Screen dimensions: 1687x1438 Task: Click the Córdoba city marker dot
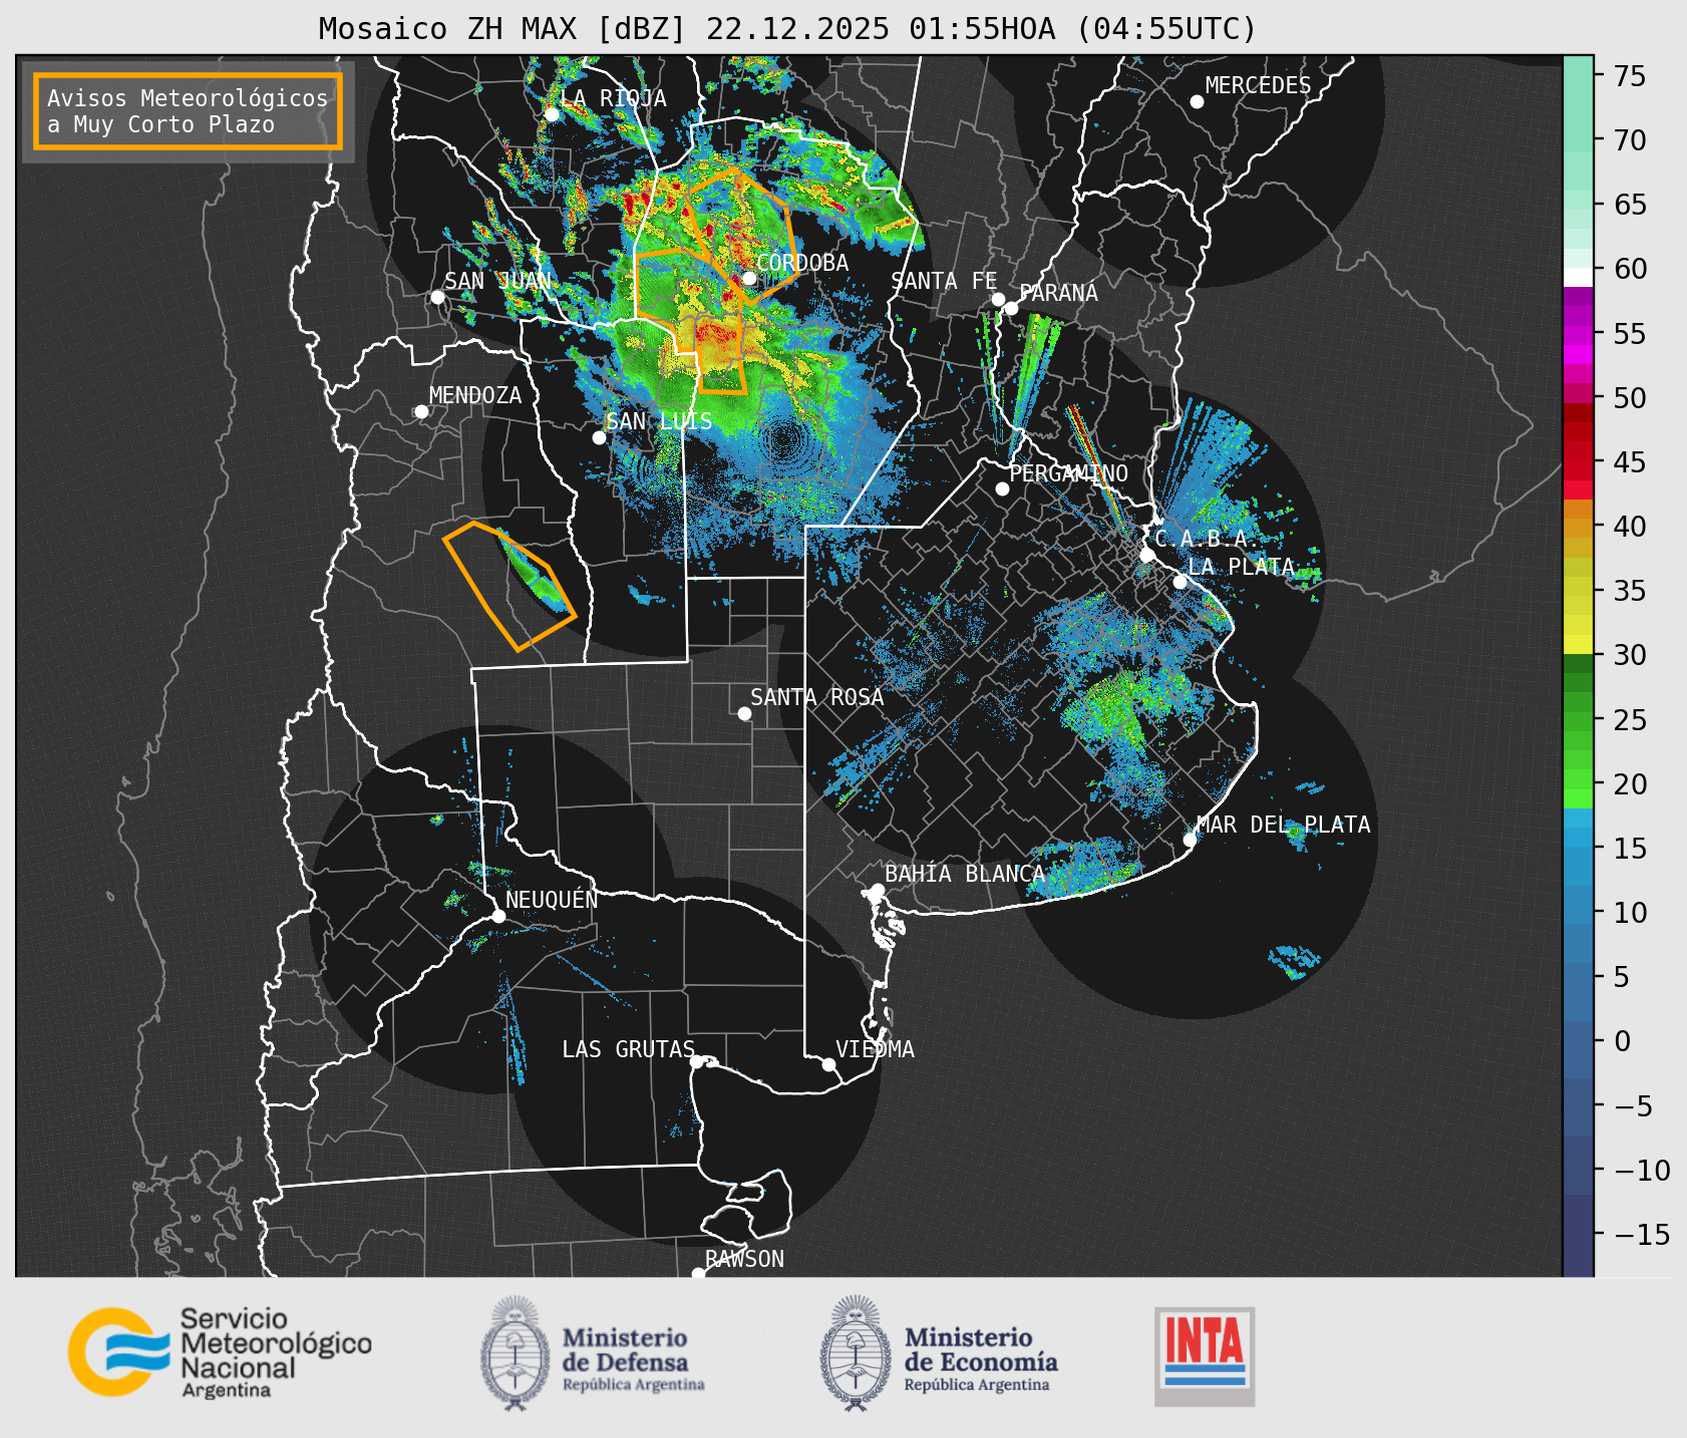(749, 278)
